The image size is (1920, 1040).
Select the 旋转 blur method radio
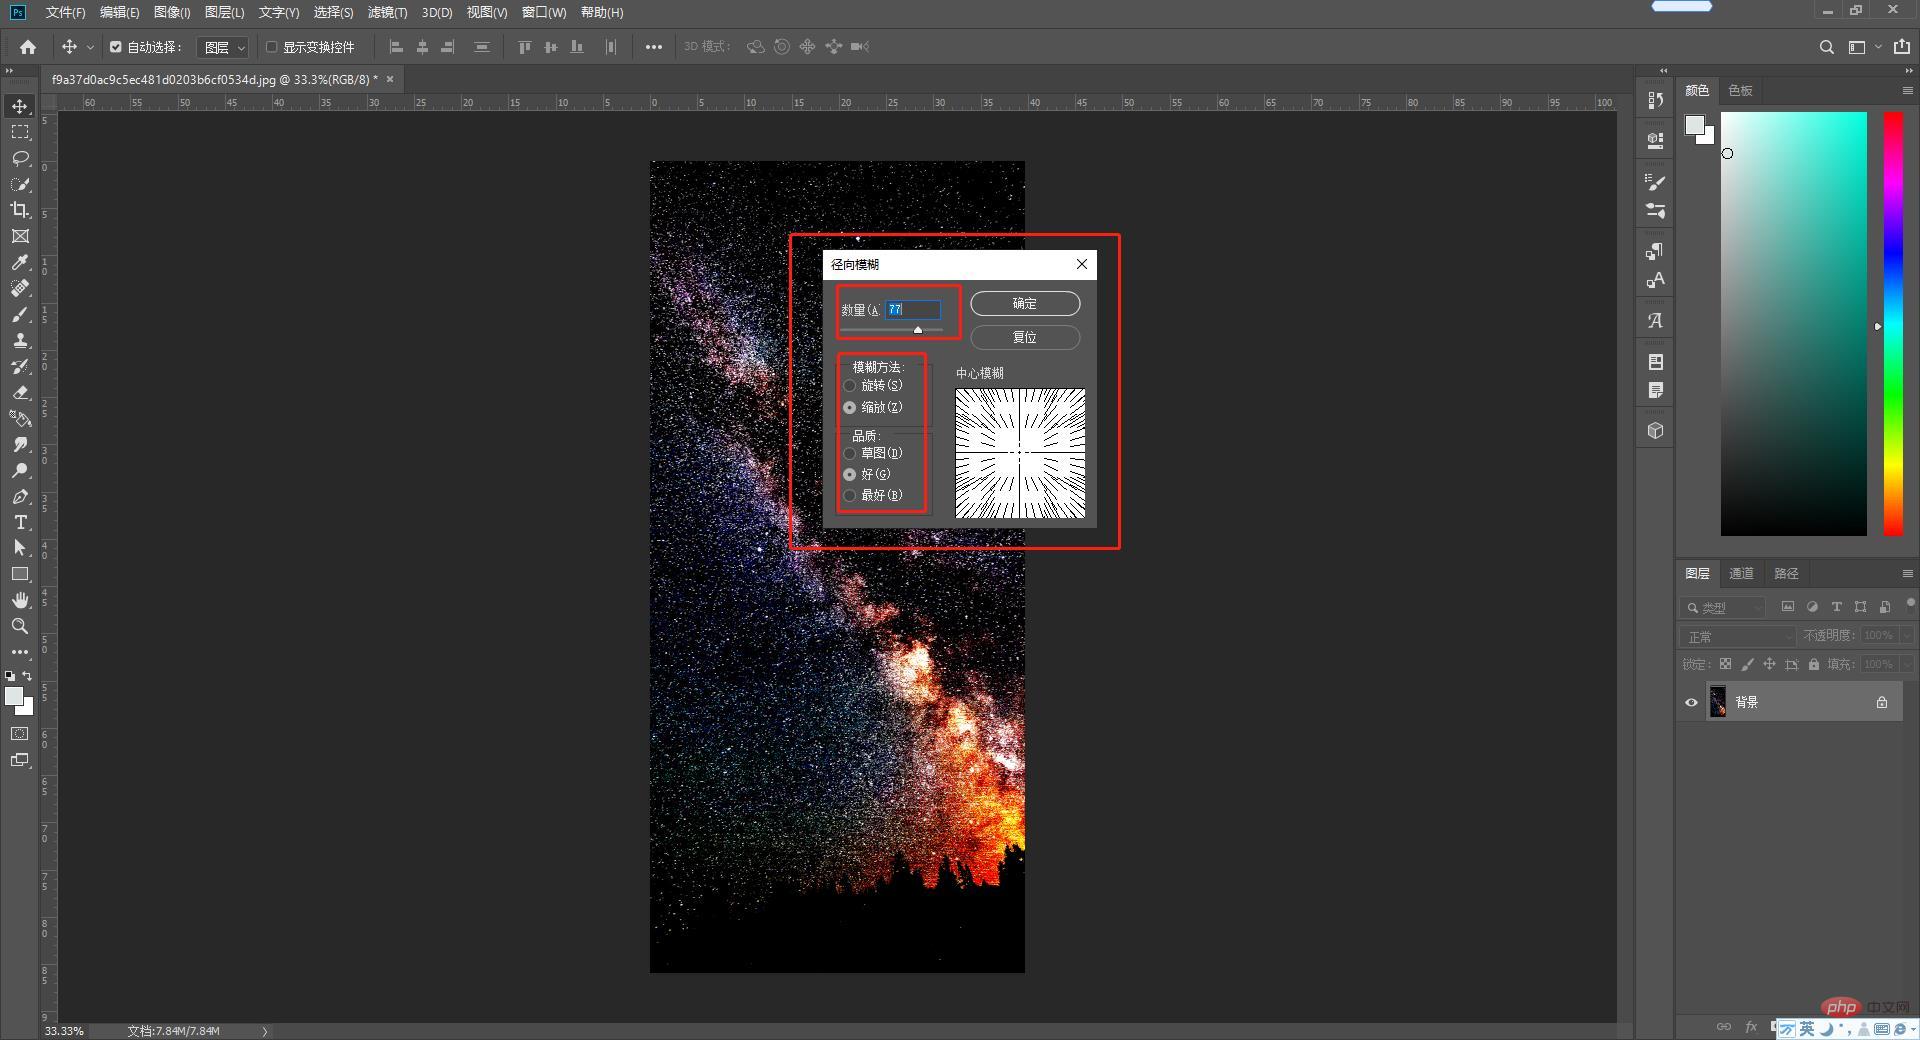pos(850,386)
